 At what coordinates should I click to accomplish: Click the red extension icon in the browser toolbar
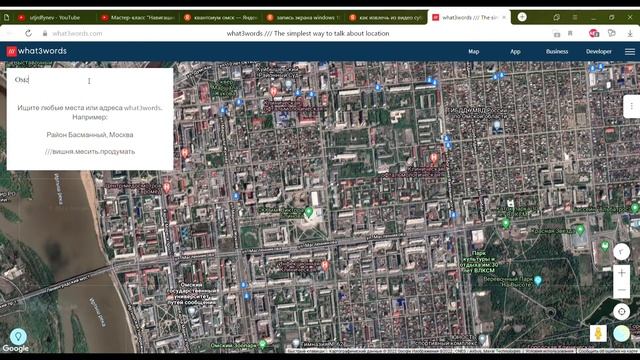594,33
